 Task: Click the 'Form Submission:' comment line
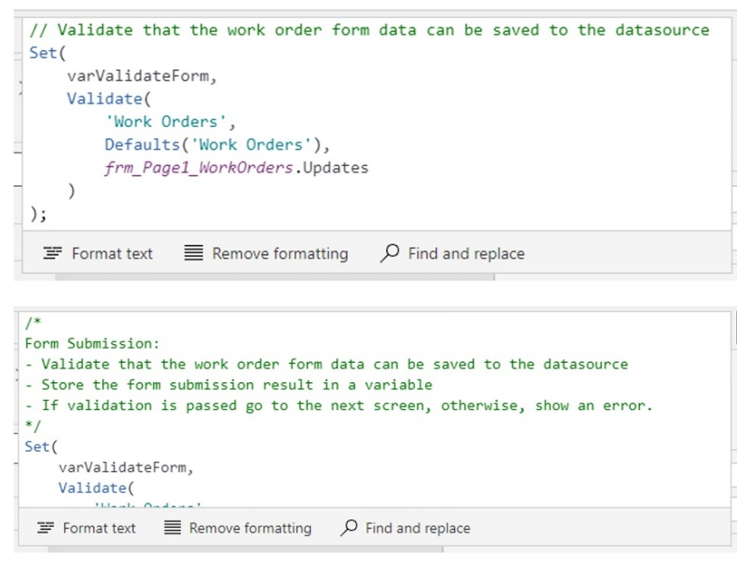(x=92, y=343)
